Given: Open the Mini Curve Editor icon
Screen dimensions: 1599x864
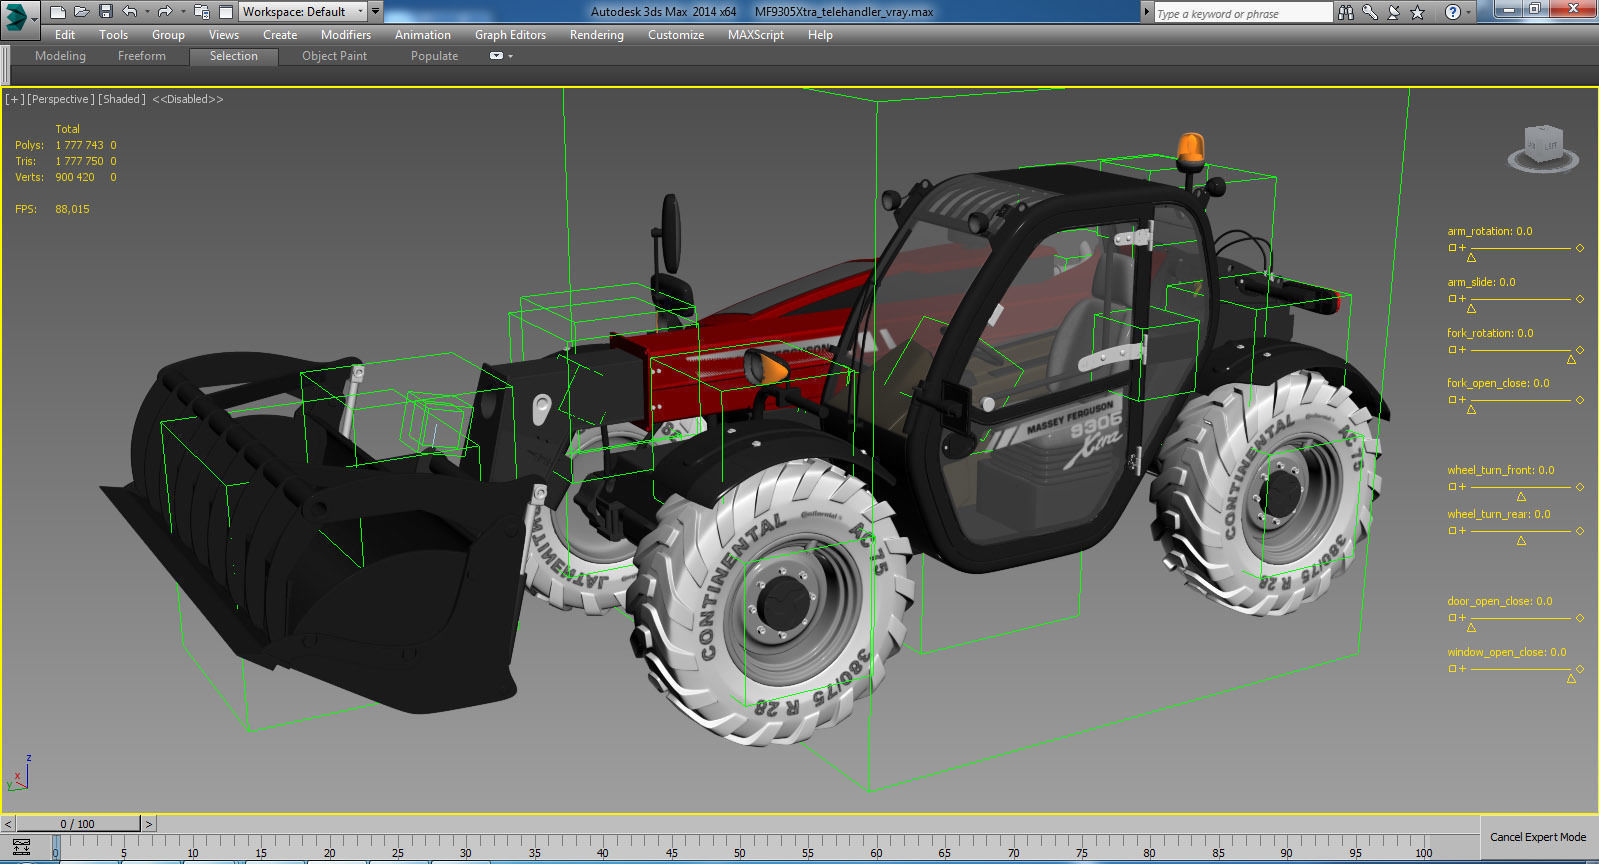Looking at the screenshot, I should pos(21,846).
